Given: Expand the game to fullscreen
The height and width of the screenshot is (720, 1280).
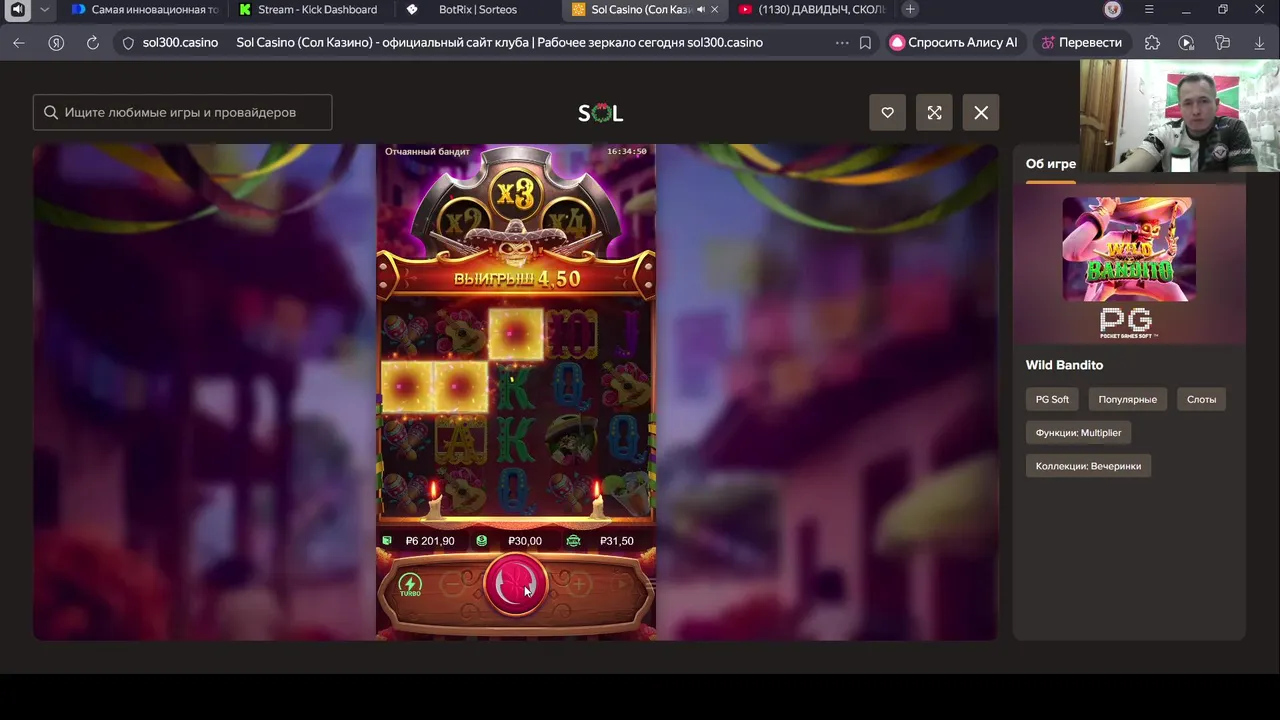Looking at the screenshot, I should [934, 113].
